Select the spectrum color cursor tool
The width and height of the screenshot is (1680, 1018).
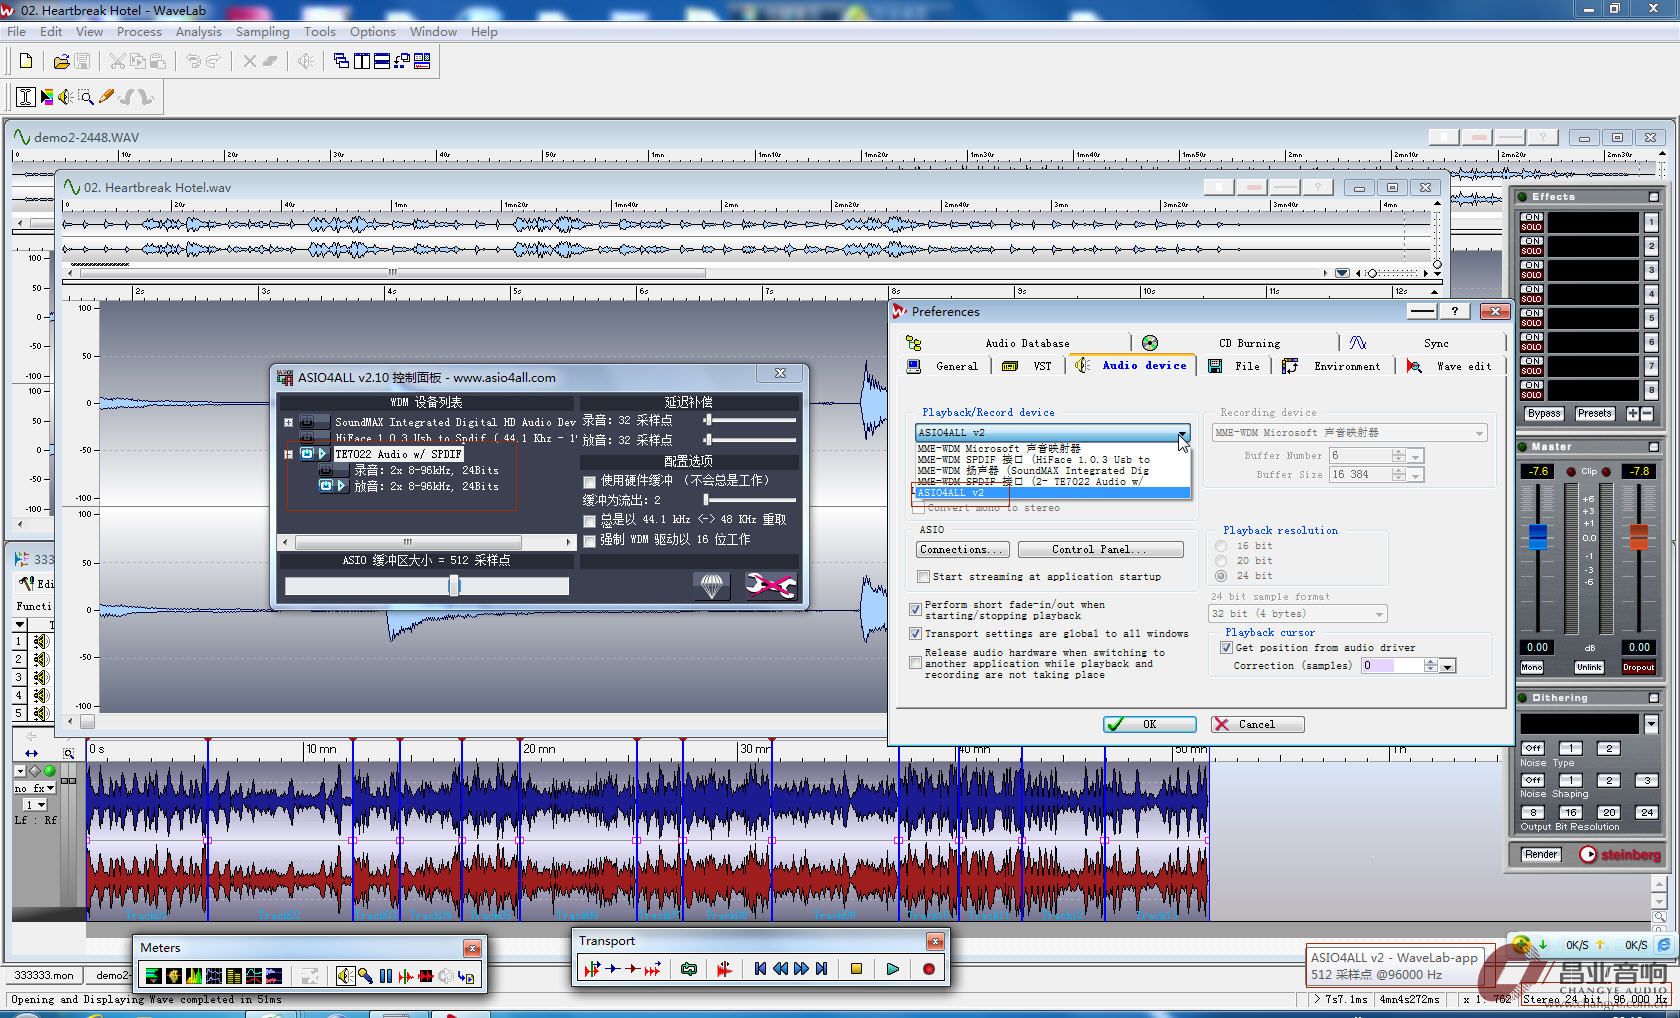(x=47, y=97)
